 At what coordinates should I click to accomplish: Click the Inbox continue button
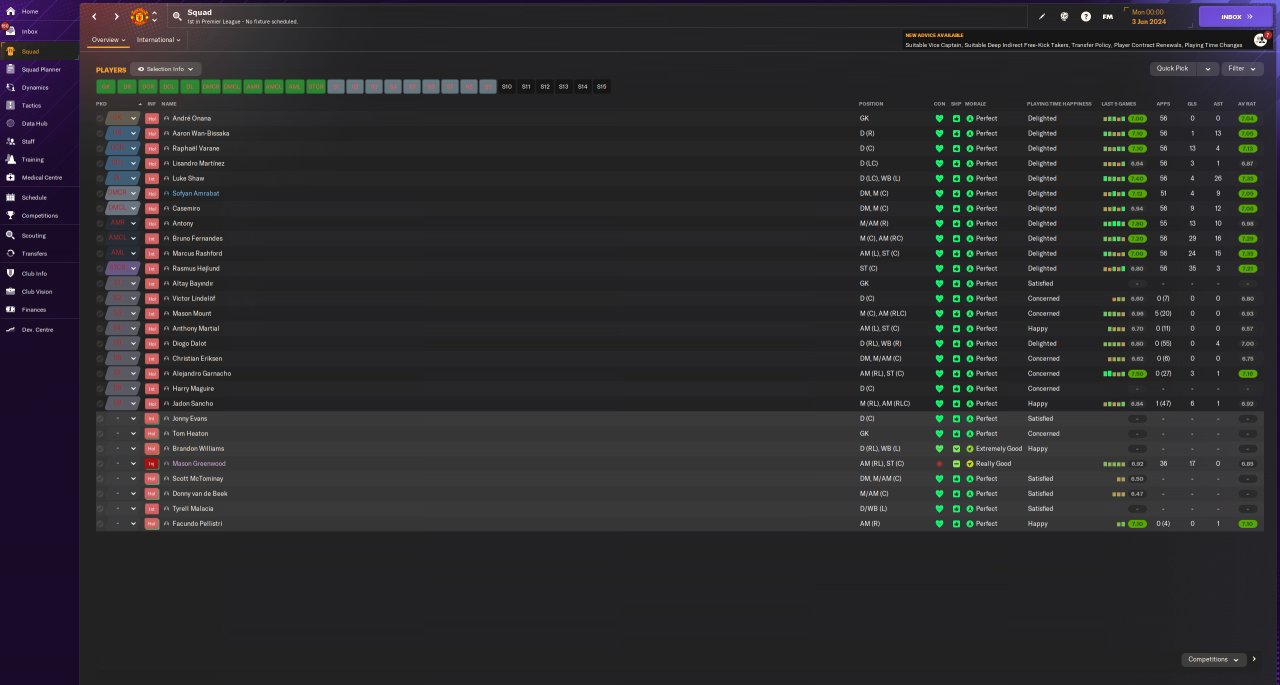[1236, 17]
